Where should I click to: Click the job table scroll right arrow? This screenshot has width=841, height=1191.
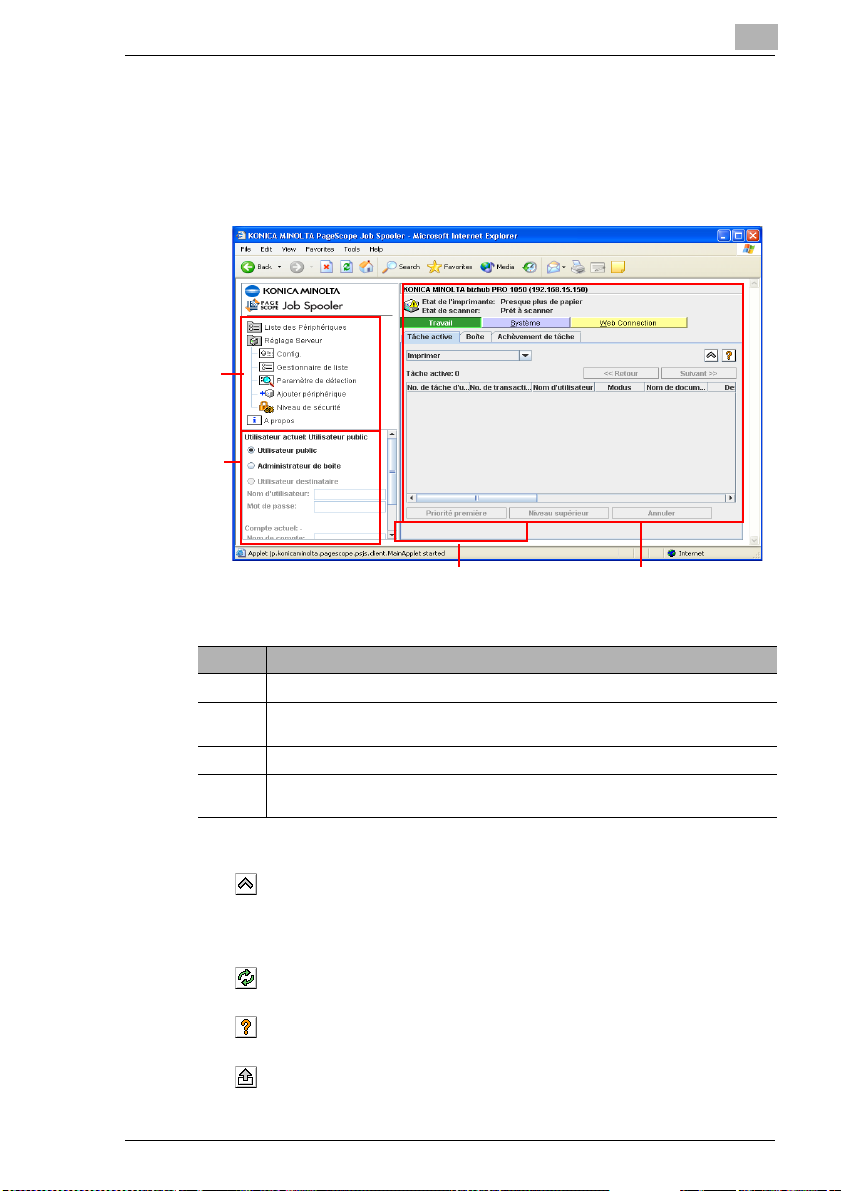731,498
